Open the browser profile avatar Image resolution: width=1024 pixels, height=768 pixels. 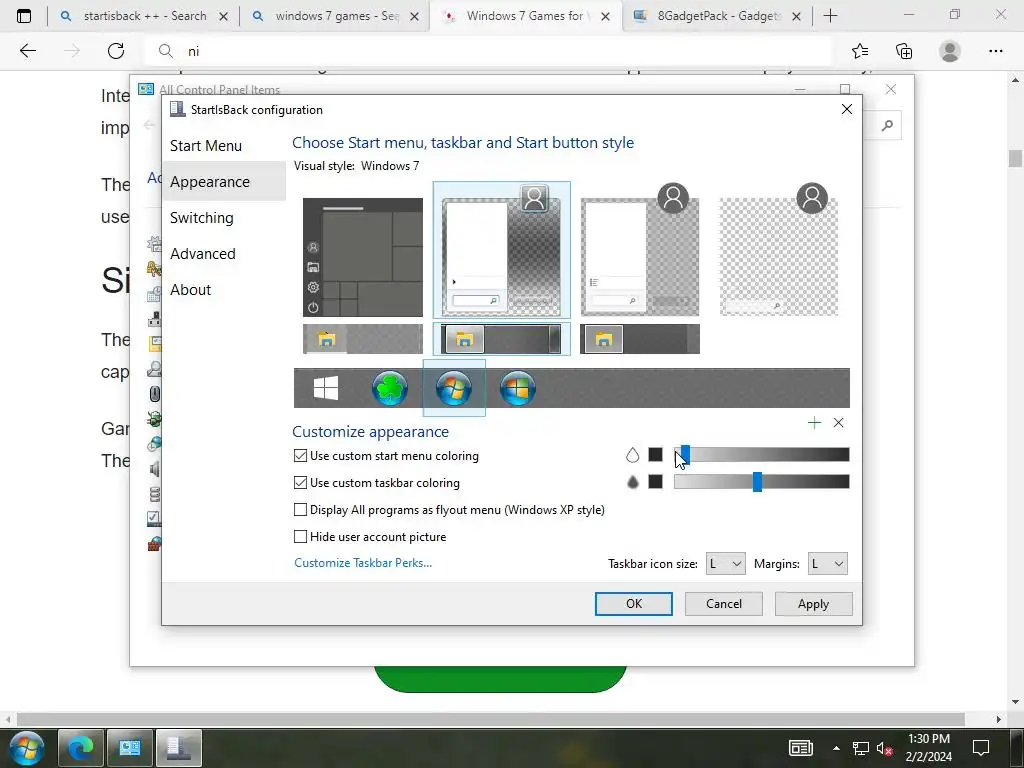950,51
